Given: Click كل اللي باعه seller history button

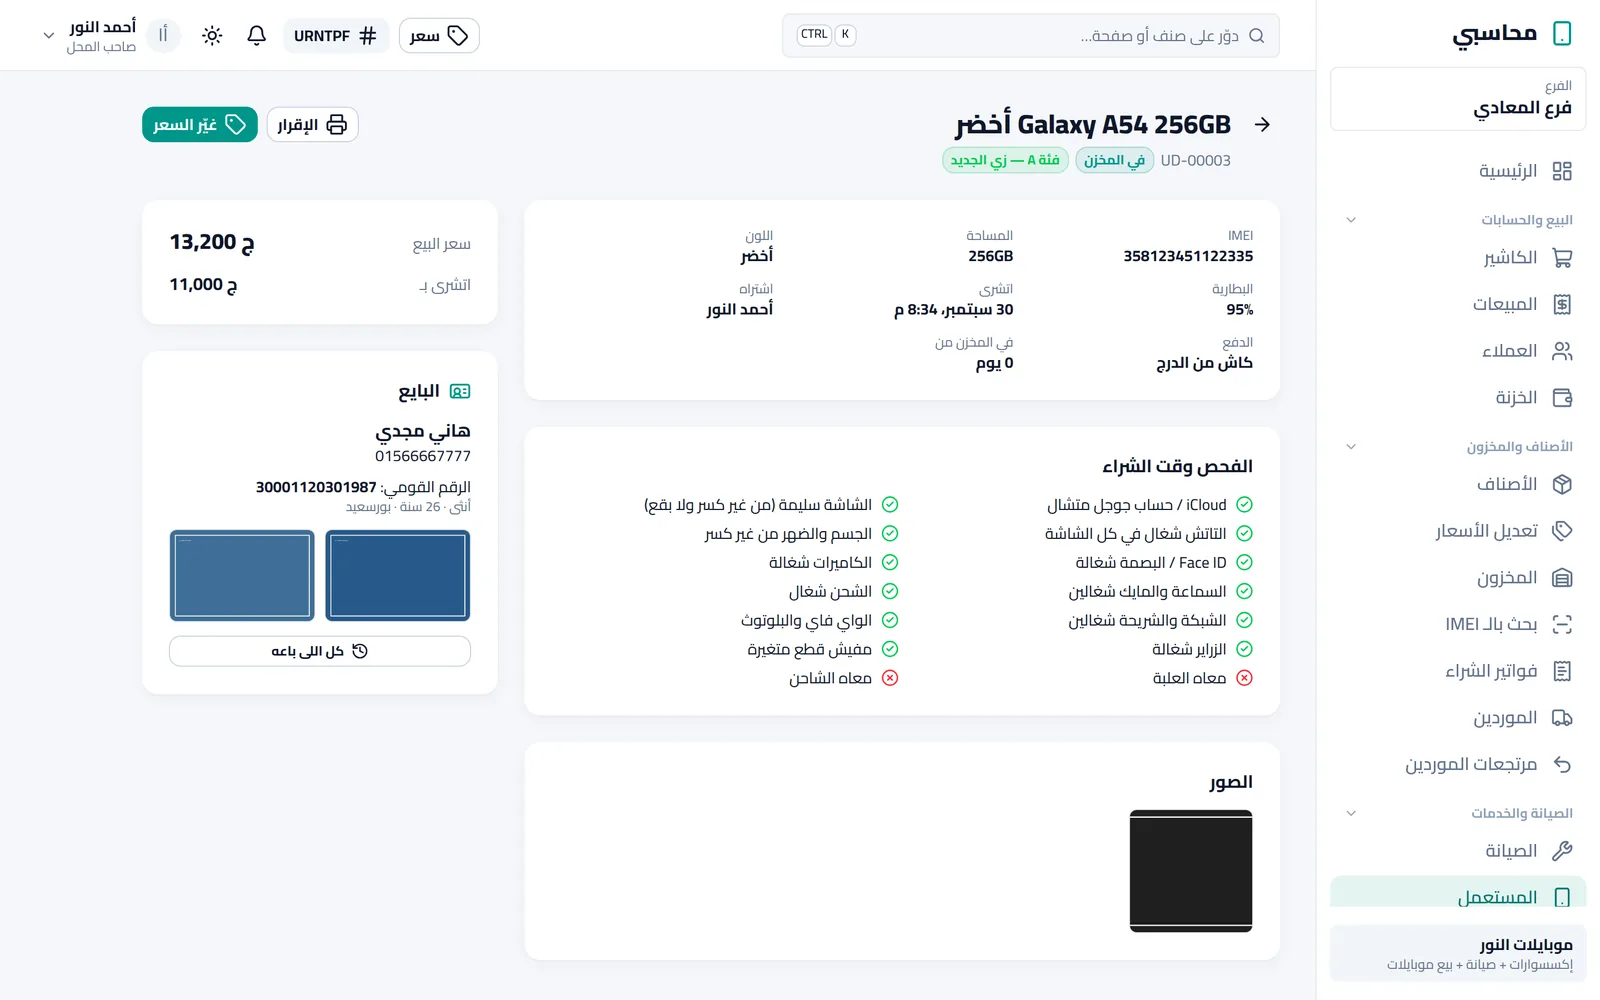Looking at the screenshot, I should tap(320, 651).
